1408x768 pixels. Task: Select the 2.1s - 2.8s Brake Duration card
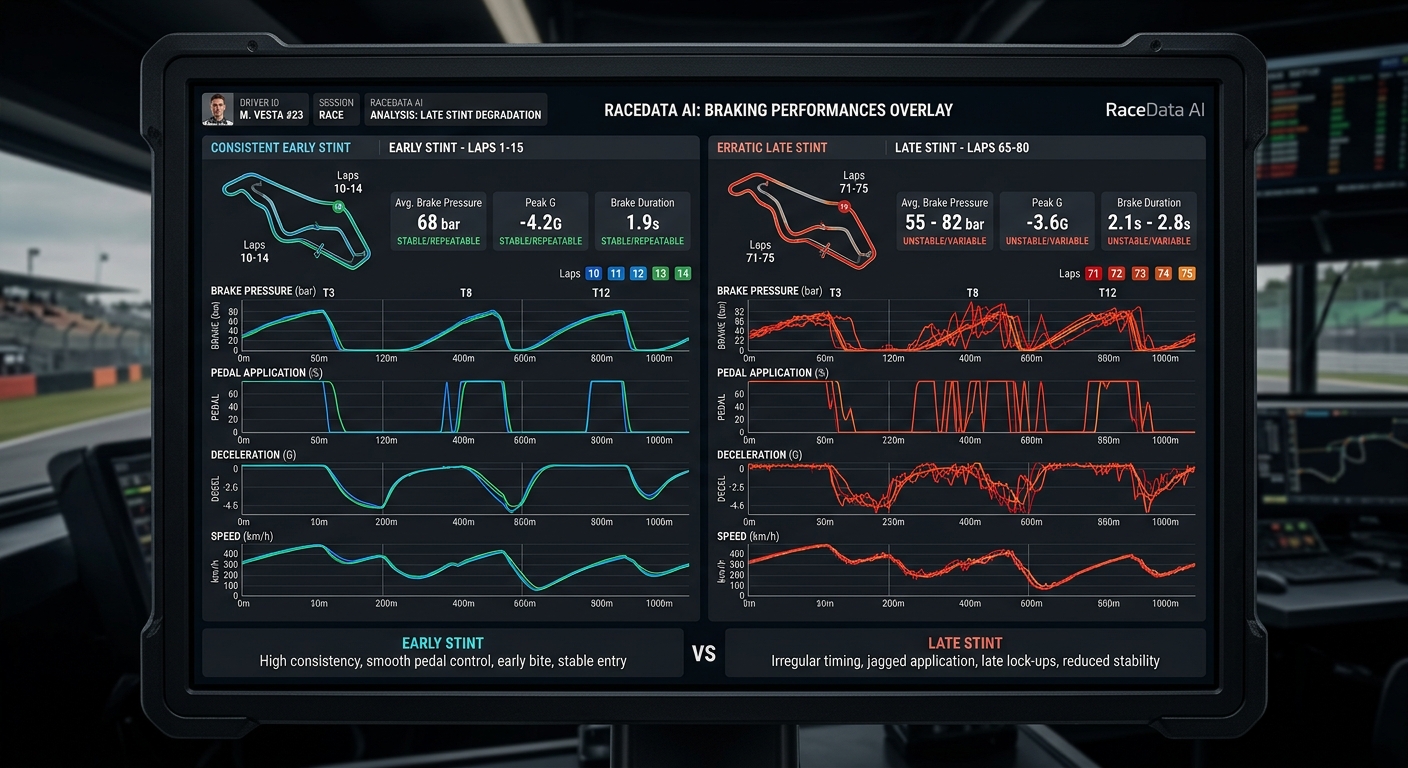pyautogui.click(x=1149, y=221)
